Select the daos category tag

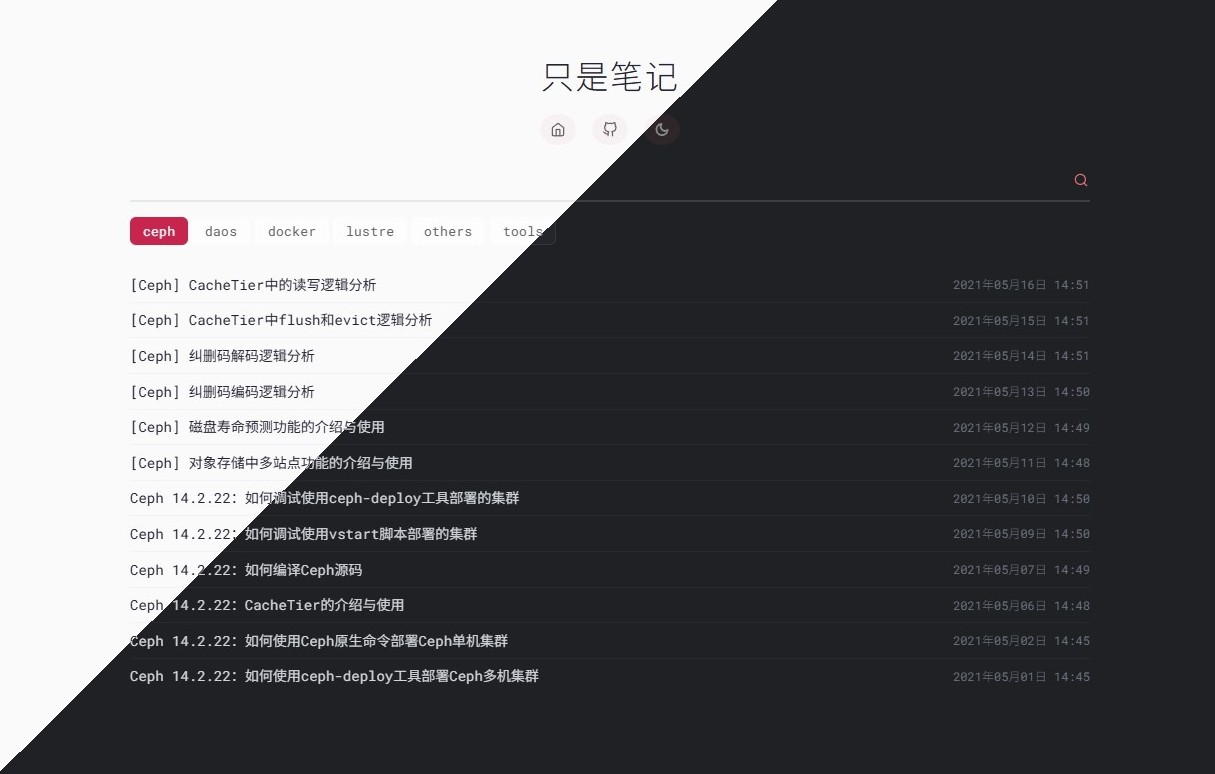(221, 231)
